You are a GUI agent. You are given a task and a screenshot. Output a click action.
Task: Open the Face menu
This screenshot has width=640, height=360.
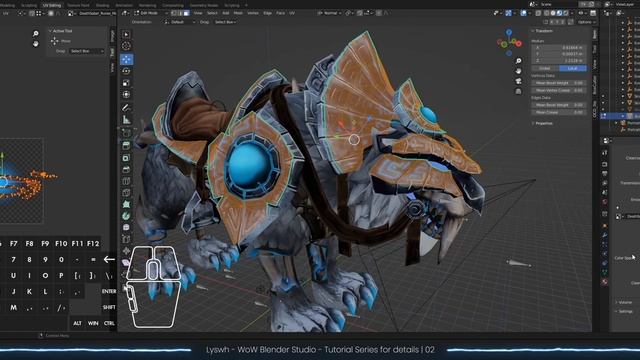click(280, 13)
